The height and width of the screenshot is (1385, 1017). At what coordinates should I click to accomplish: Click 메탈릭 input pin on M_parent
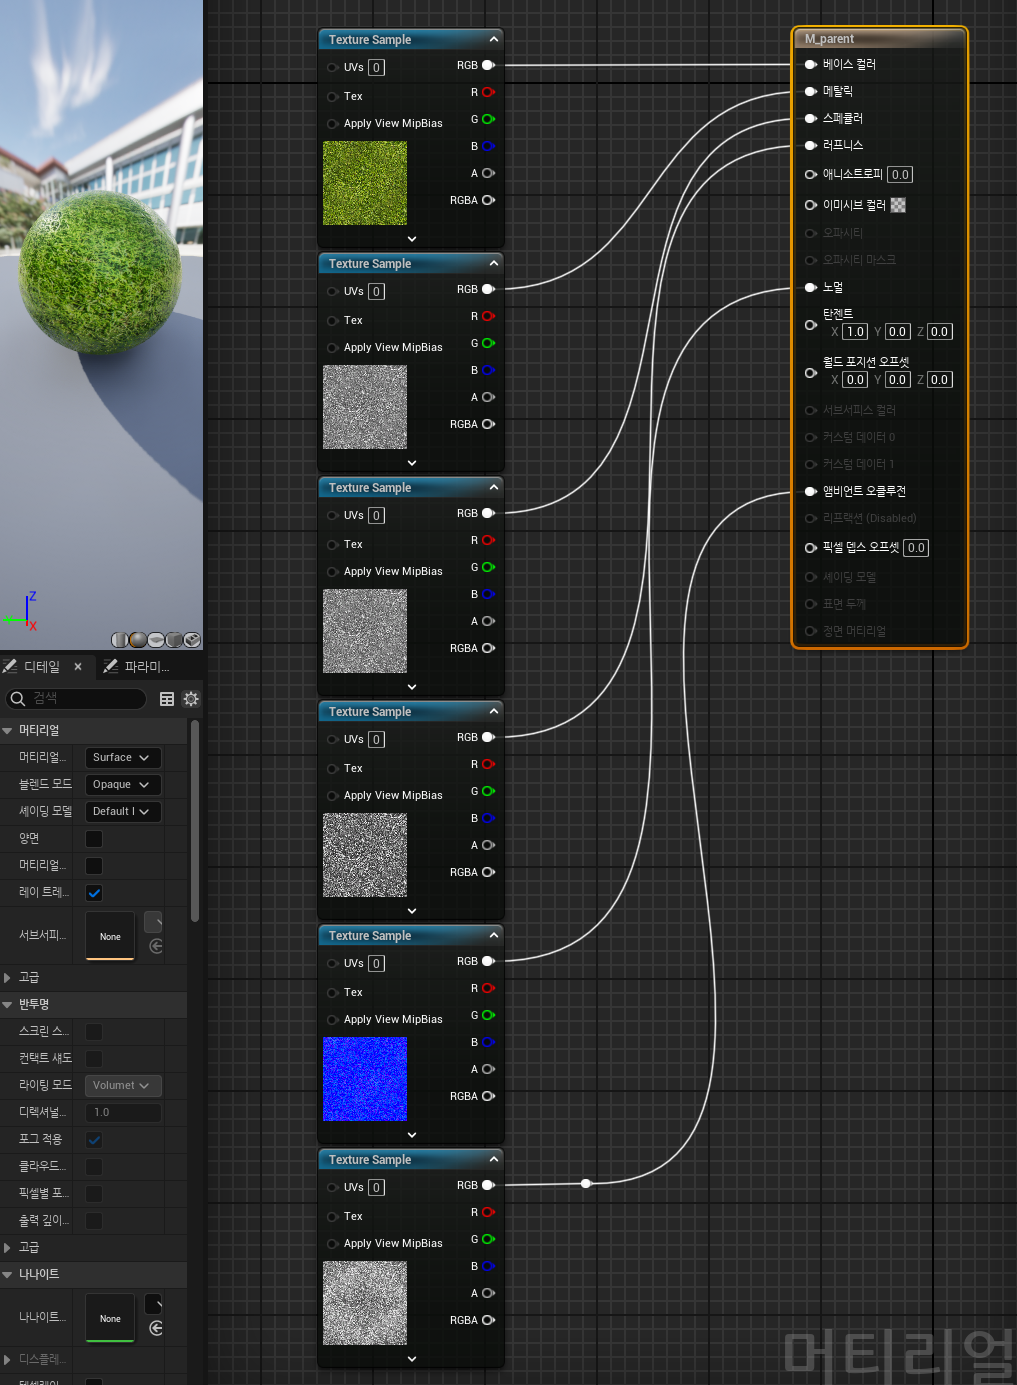pos(811,91)
